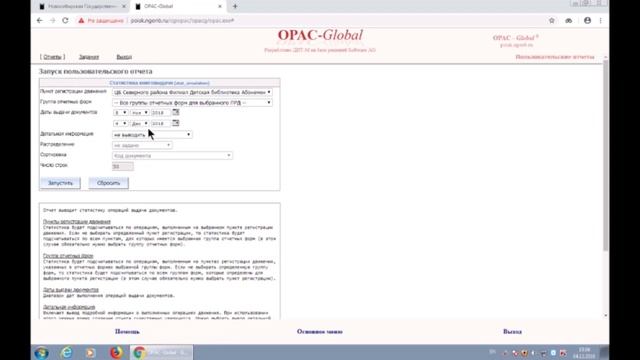
Task: Open calendar picker for the start date
Action: pos(176,112)
